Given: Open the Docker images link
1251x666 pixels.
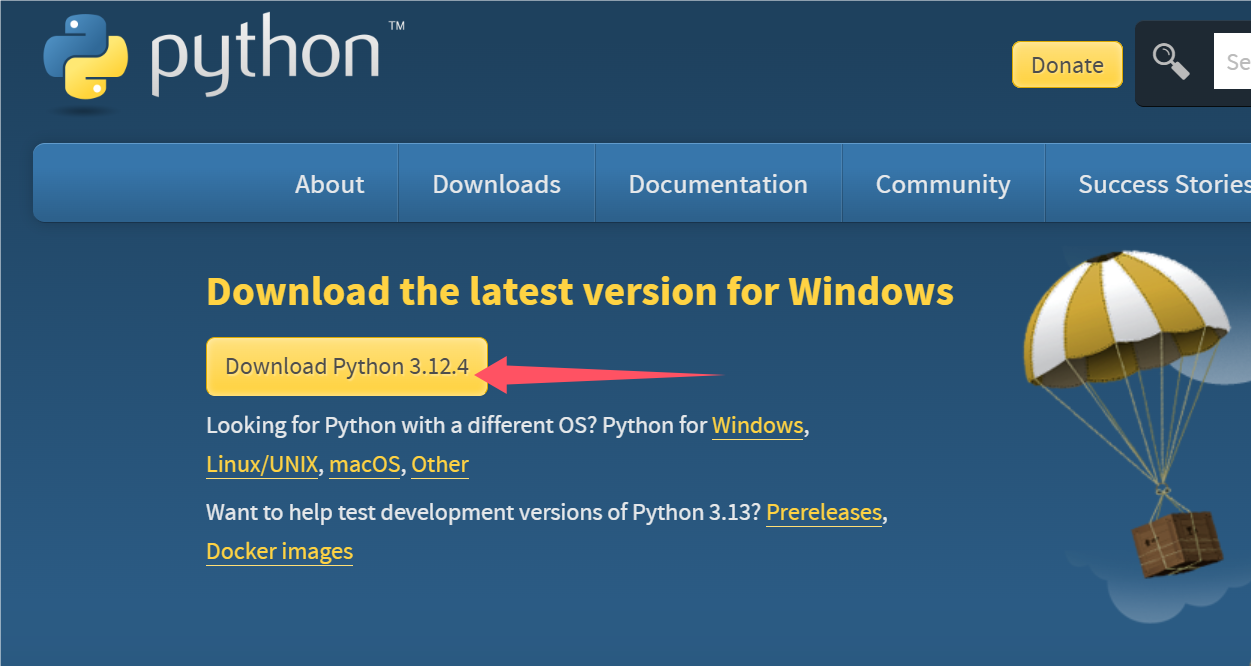Looking at the screenshot, I should [x=279, y=551].
